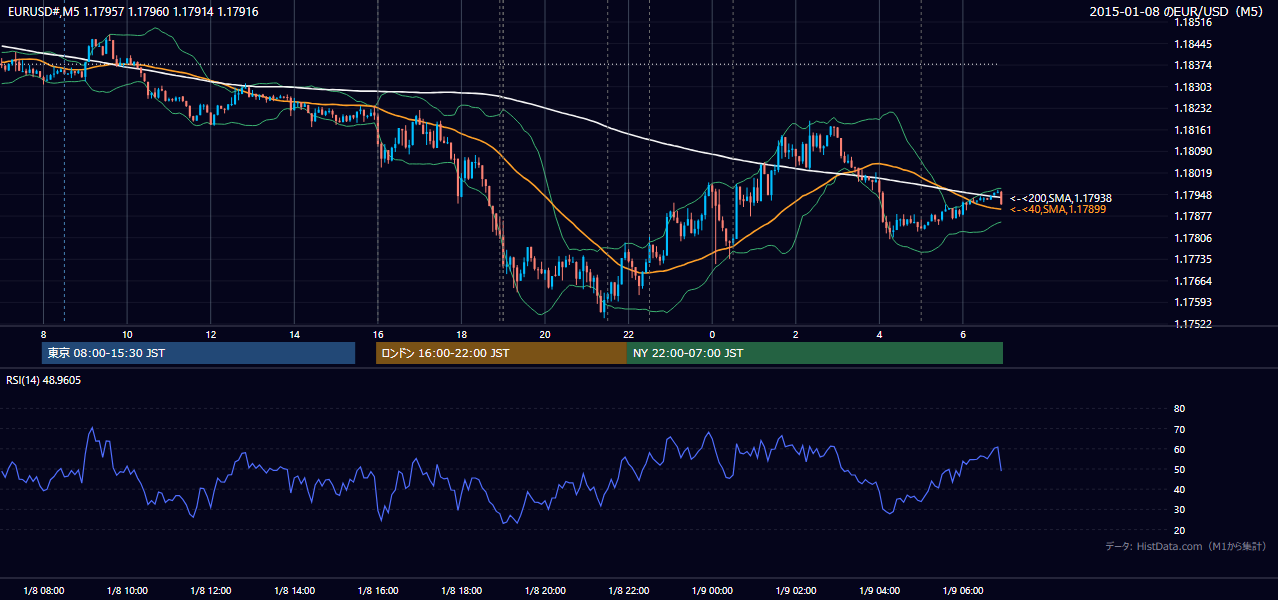Click the bottom date label 1/8 16:00

pos(378,591)
